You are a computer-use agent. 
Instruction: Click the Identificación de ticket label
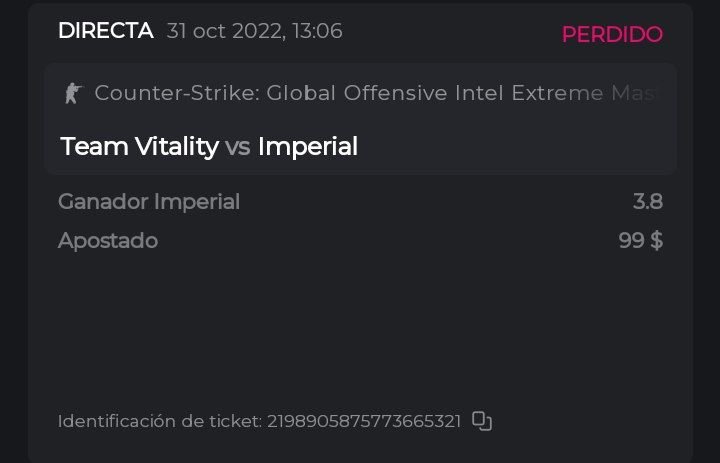coord(159,421)
